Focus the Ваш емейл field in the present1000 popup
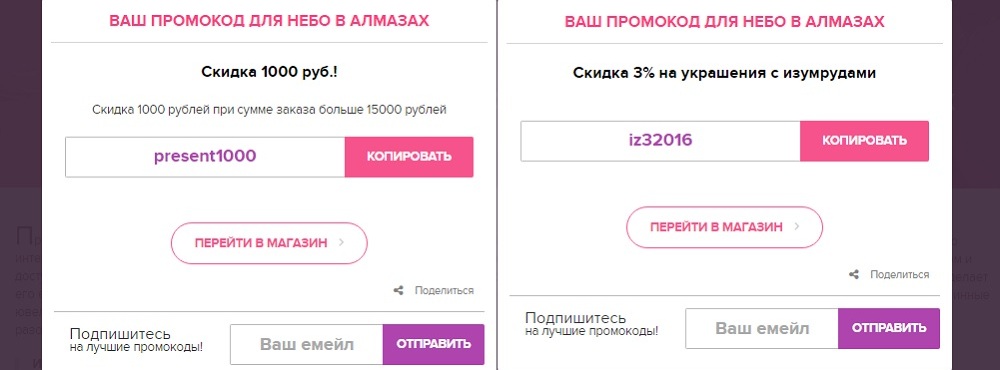1000x370 pixels. click(307, 344)
